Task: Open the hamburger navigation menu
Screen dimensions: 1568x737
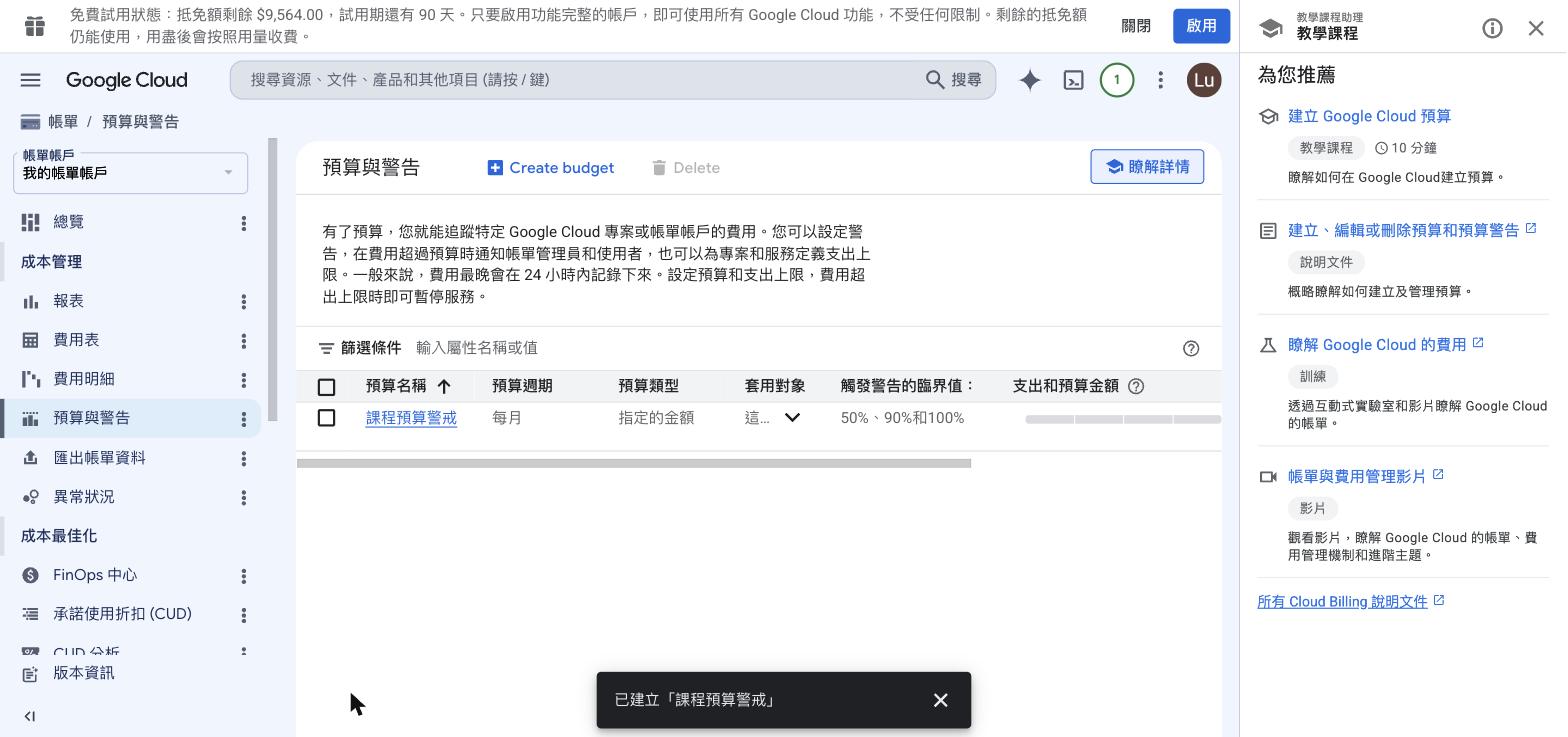Action: (x=30, y=80)
